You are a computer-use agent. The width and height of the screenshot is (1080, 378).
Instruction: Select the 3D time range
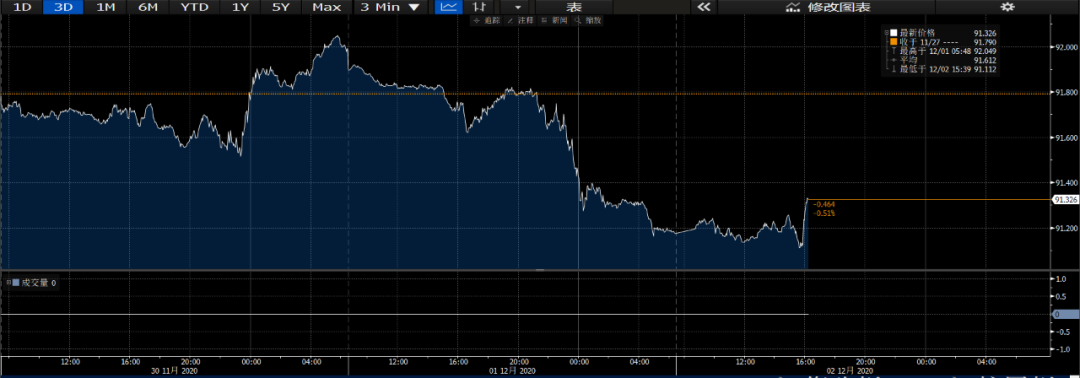point(63,8)
